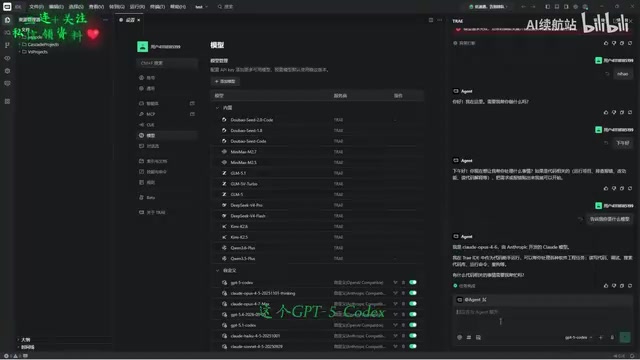The height and width of the screenshot is (360, 640).
Task: Collapse the 自定义 custom models section
Action: click(x=217, y=271)
